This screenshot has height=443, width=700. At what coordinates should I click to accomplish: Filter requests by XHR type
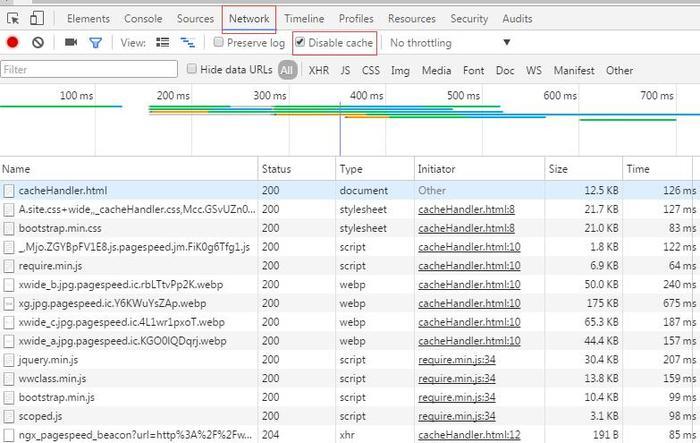tap(319, 71)
